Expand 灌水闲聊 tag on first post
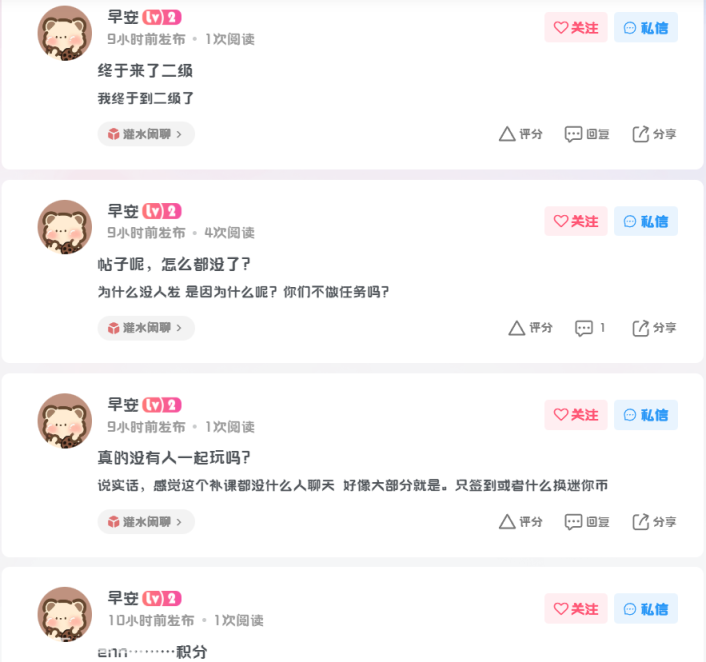706x662 pixels. (146, 134)
